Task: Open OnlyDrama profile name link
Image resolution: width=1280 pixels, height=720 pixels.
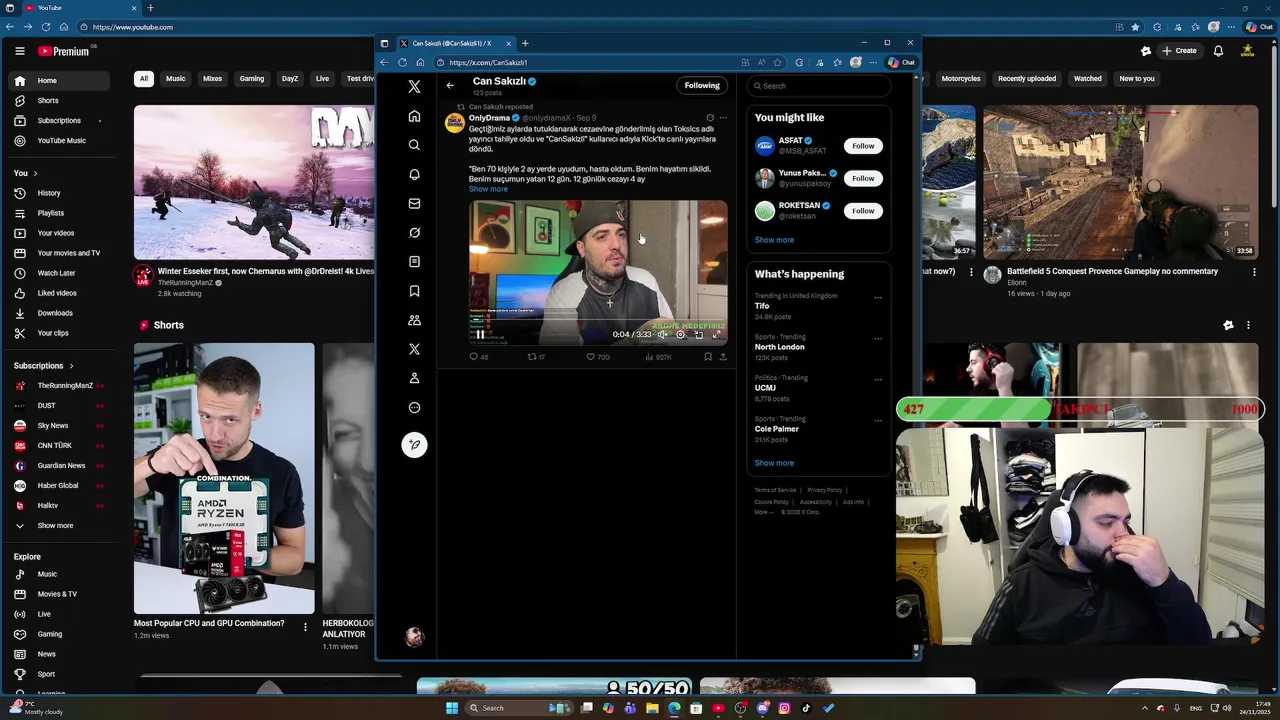Action: pos(489,118)
